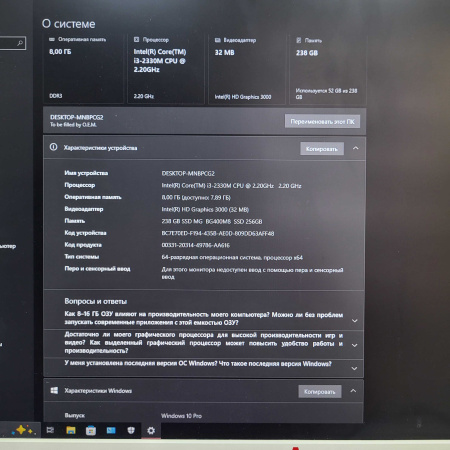Select the 238 GB storage card
The image size is (450, 450).
327,70
